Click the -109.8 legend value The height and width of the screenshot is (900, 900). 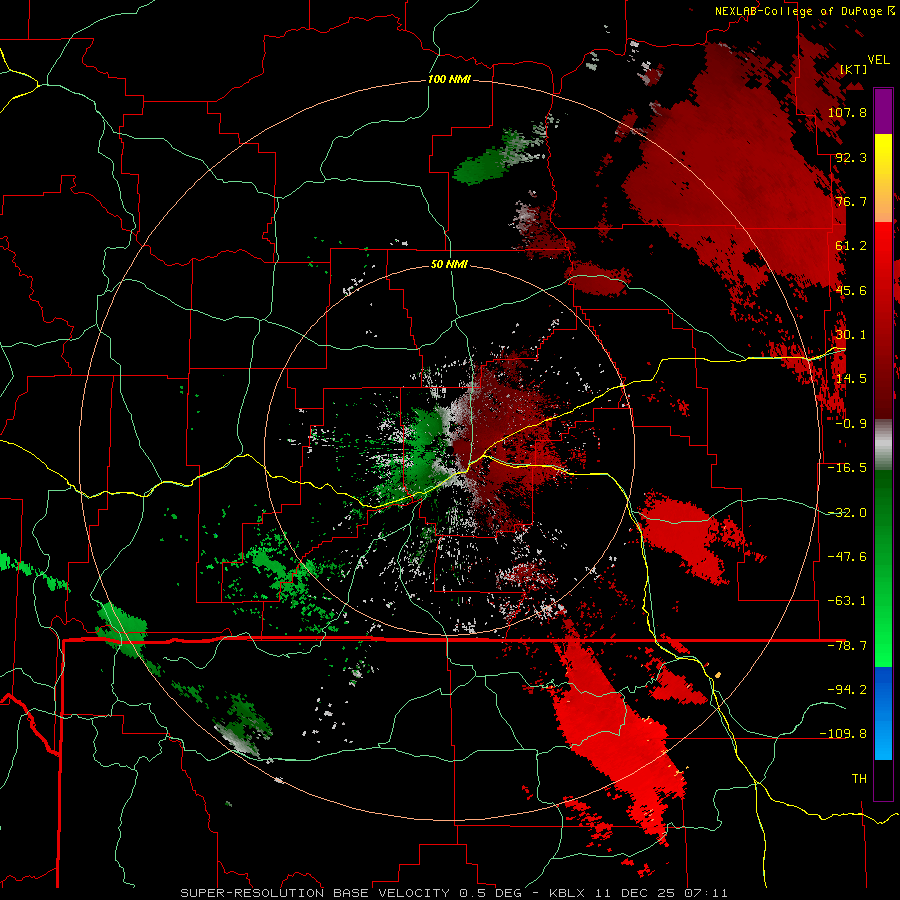point(843,734)
